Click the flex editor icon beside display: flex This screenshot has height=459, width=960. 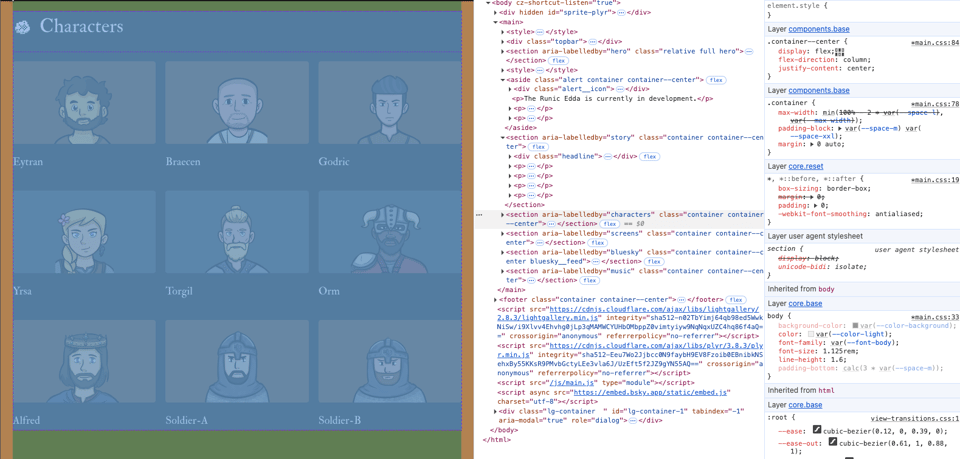click(x=839, y=52)
